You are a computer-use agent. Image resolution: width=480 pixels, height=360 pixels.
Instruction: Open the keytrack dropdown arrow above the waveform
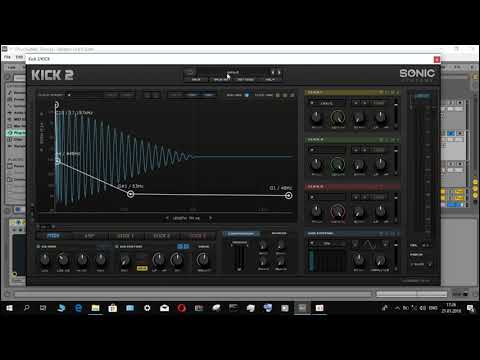click(x=69, y=95)
